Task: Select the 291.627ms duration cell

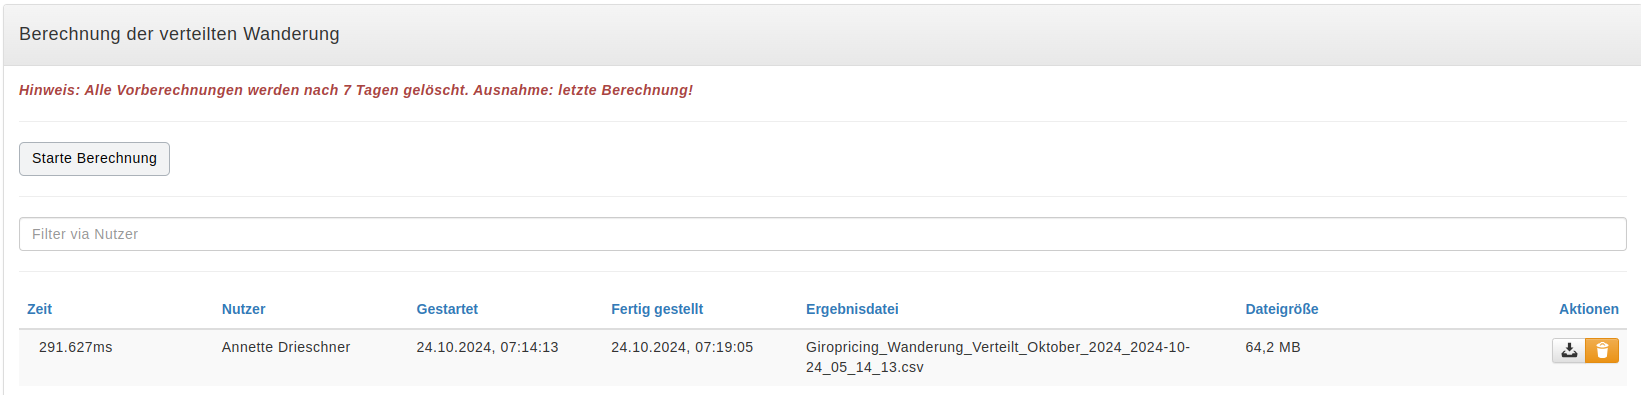Action: (76, 347)
